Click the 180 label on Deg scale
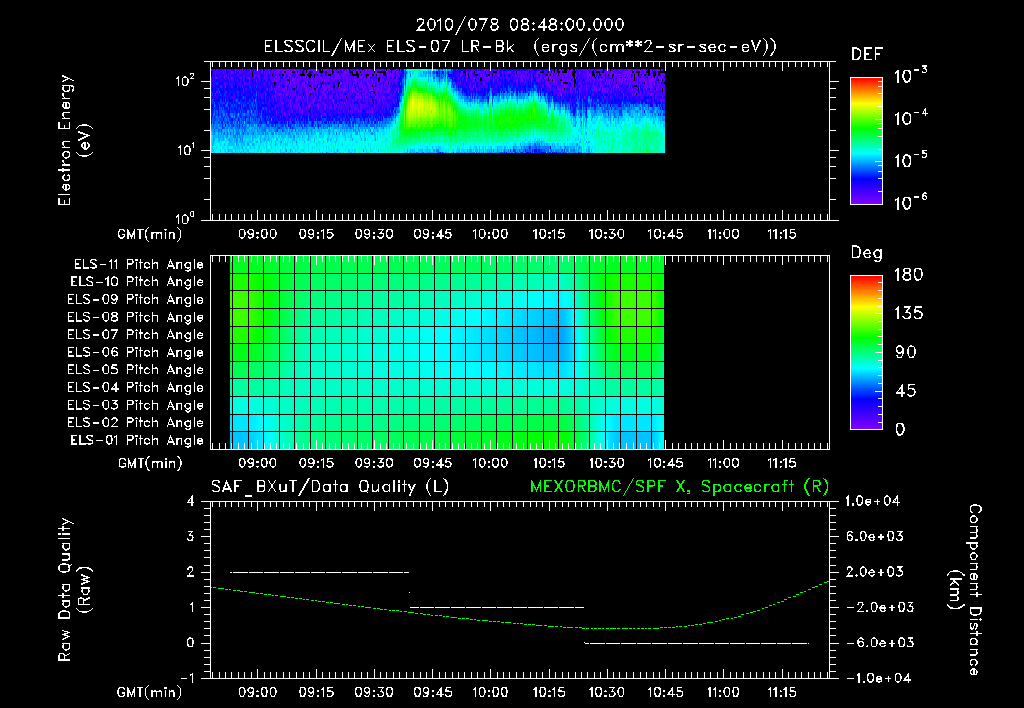The image size is (1024, 708). [908, 274]
